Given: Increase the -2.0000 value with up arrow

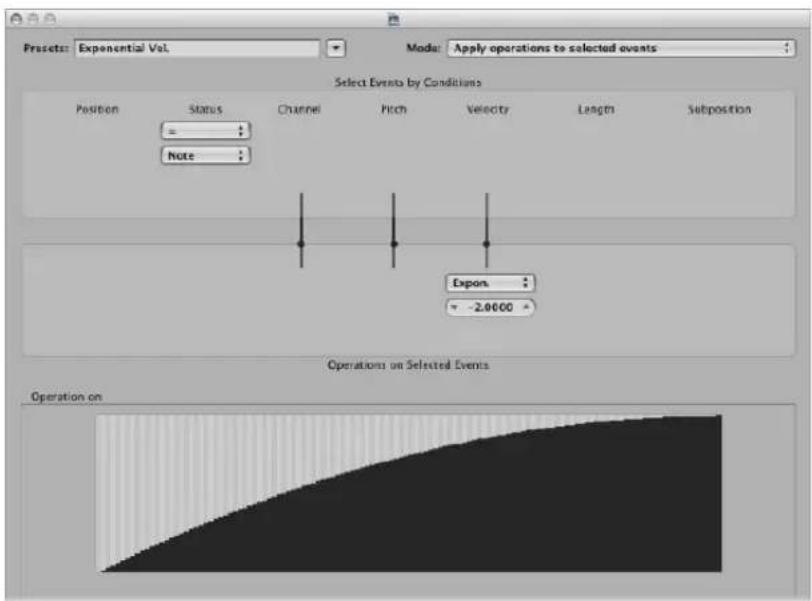Looking at the screenshot, I should click(x=526, y=307).
